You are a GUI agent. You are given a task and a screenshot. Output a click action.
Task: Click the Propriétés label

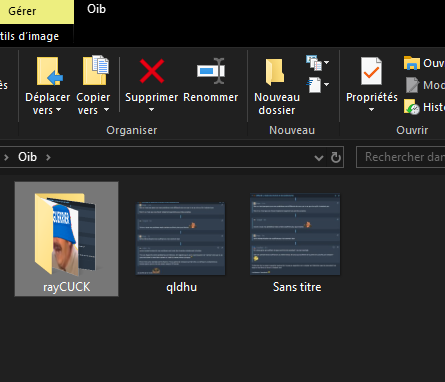coord(372,97)
